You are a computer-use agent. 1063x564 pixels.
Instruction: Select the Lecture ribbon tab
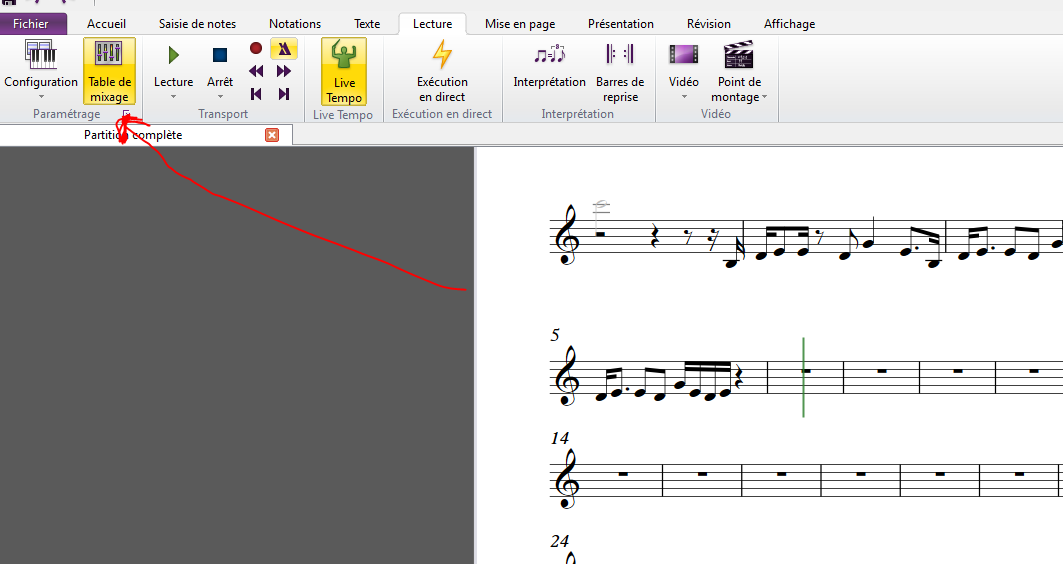pyautogui.click(x=433, y=24)
